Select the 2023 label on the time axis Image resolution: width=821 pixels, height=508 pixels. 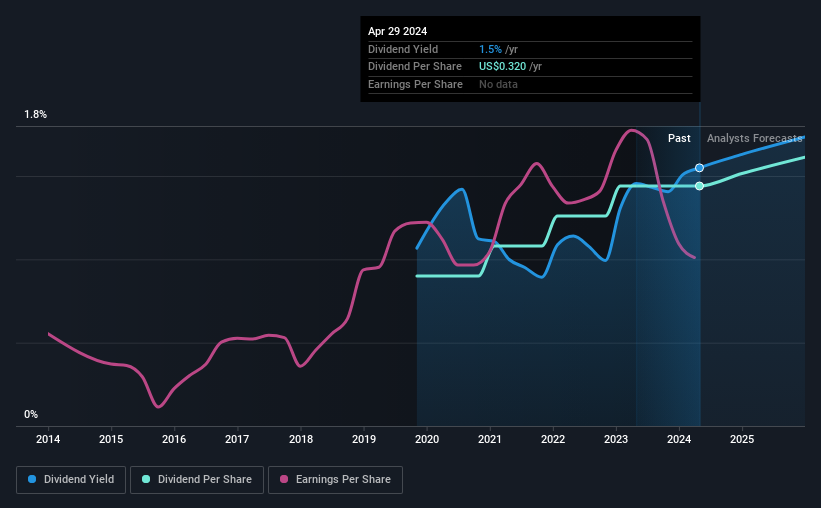(616, 439)
